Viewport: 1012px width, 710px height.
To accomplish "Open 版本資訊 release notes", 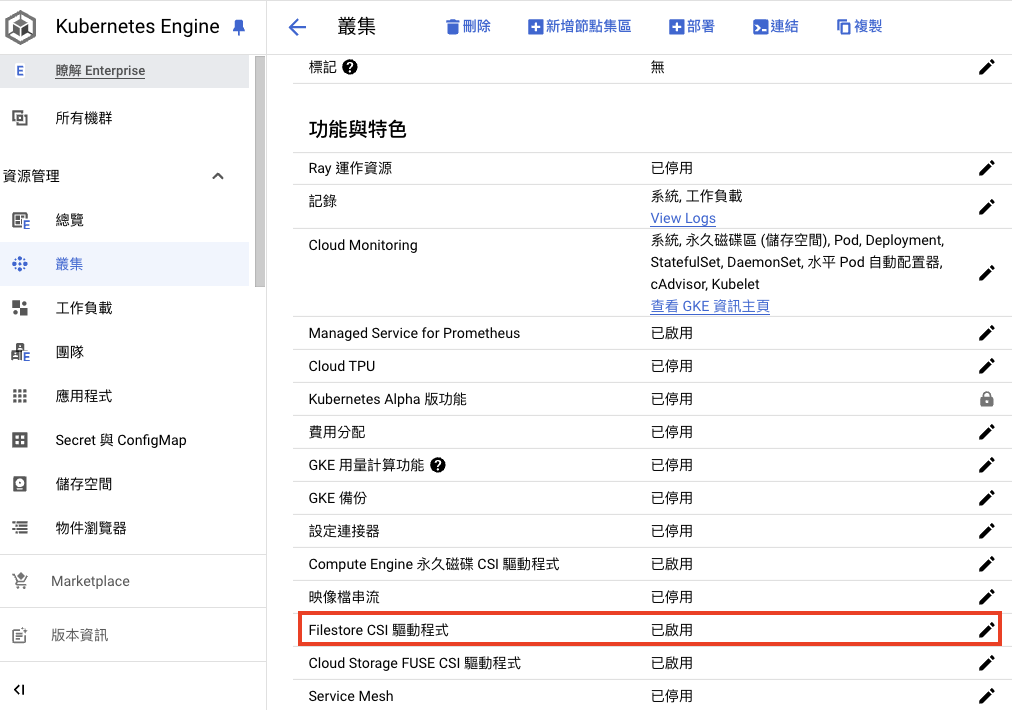I will coord(79,635).
